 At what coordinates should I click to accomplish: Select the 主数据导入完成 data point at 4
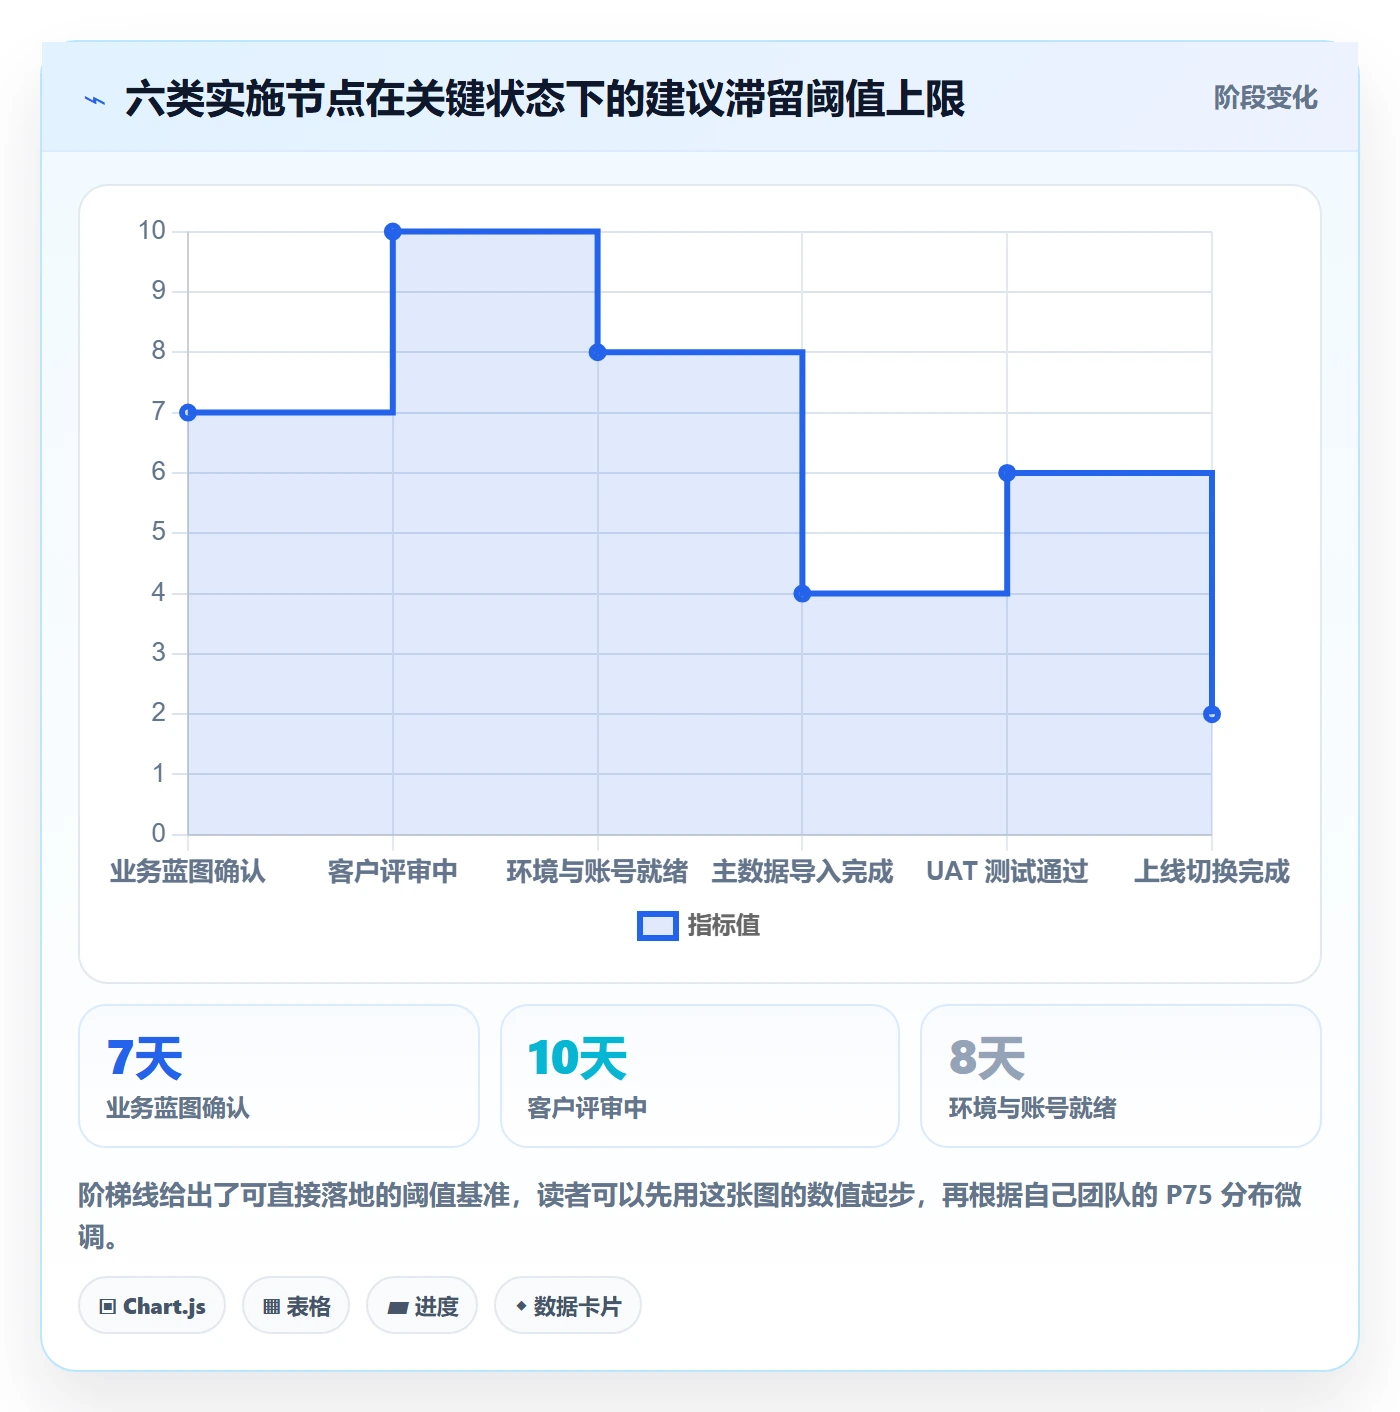802,593
